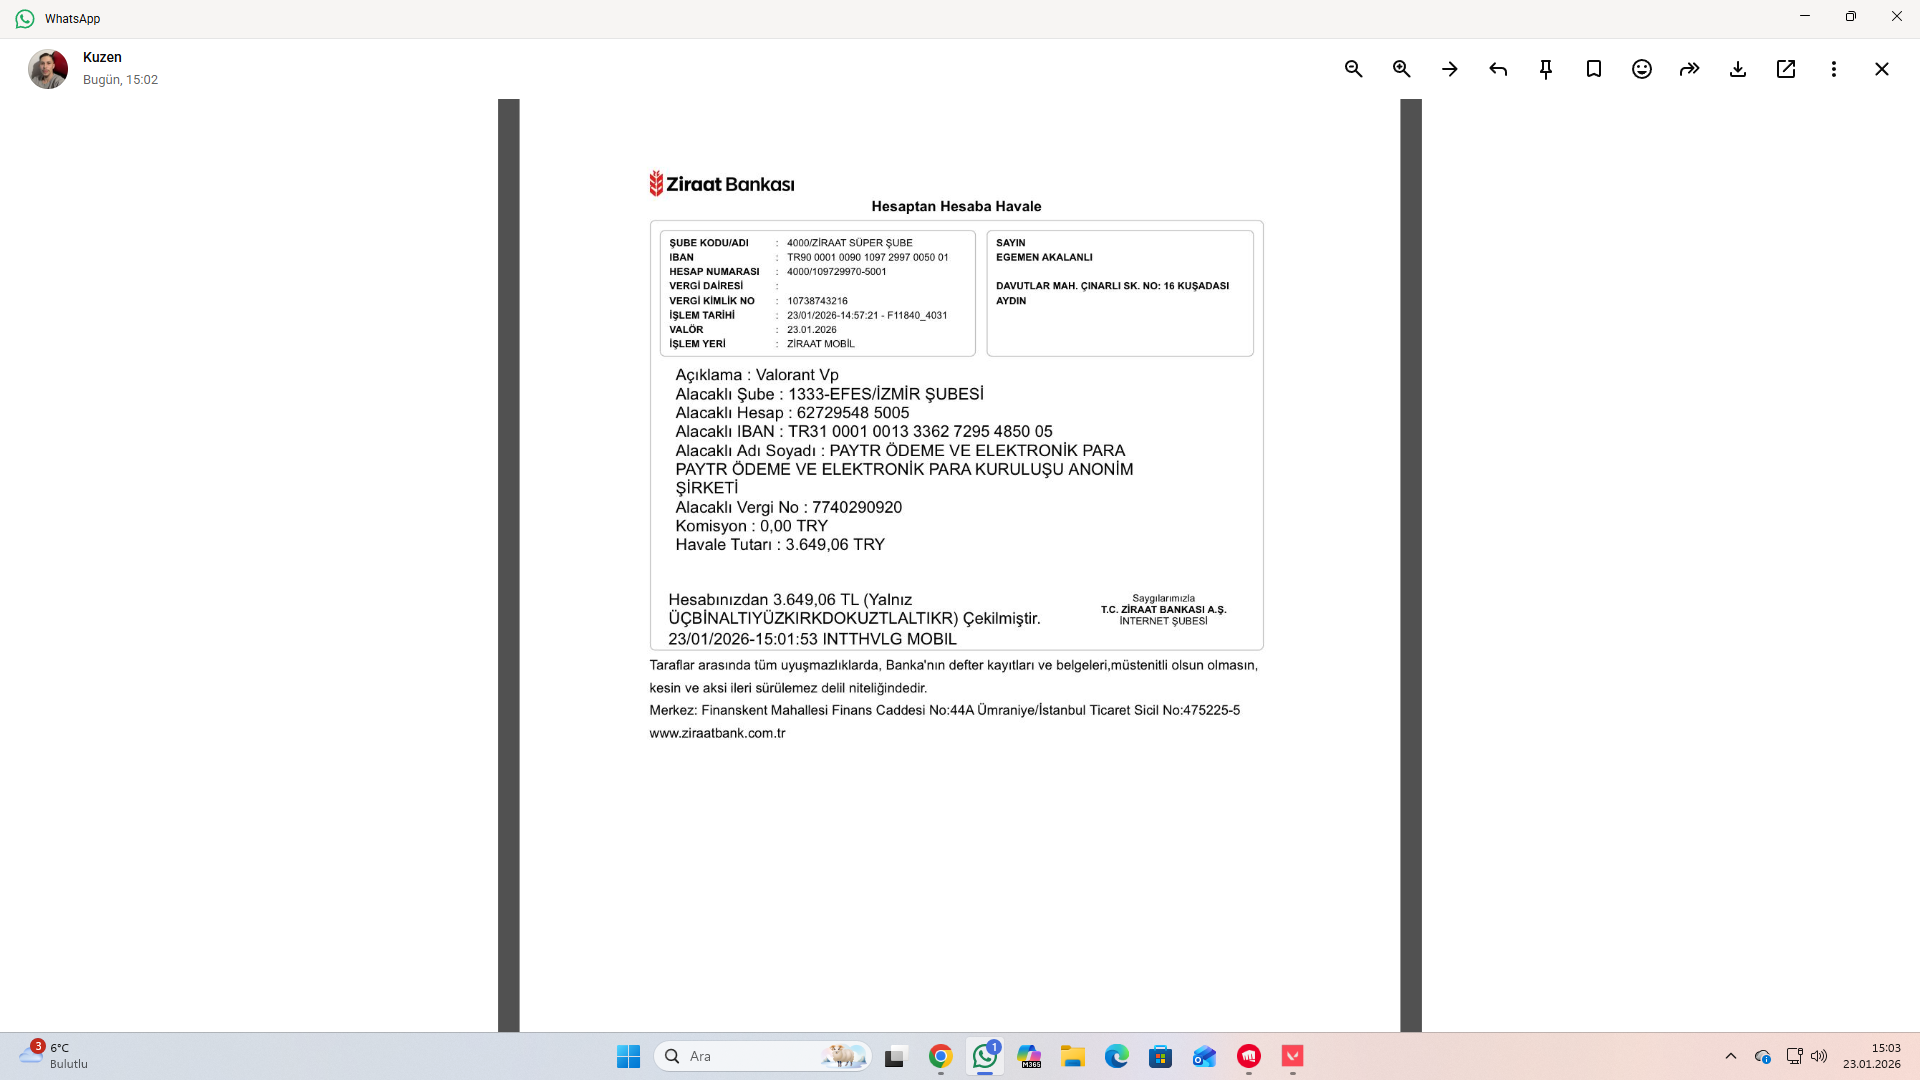The width and height of the screenshot is (1920, 1080).
Task: Forward the receipt to another chat
Action: [1689, 69]
